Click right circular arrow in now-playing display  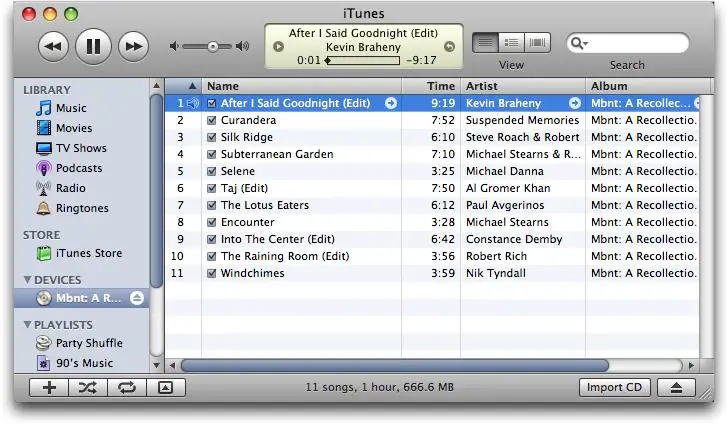click(x=449, y=46)
